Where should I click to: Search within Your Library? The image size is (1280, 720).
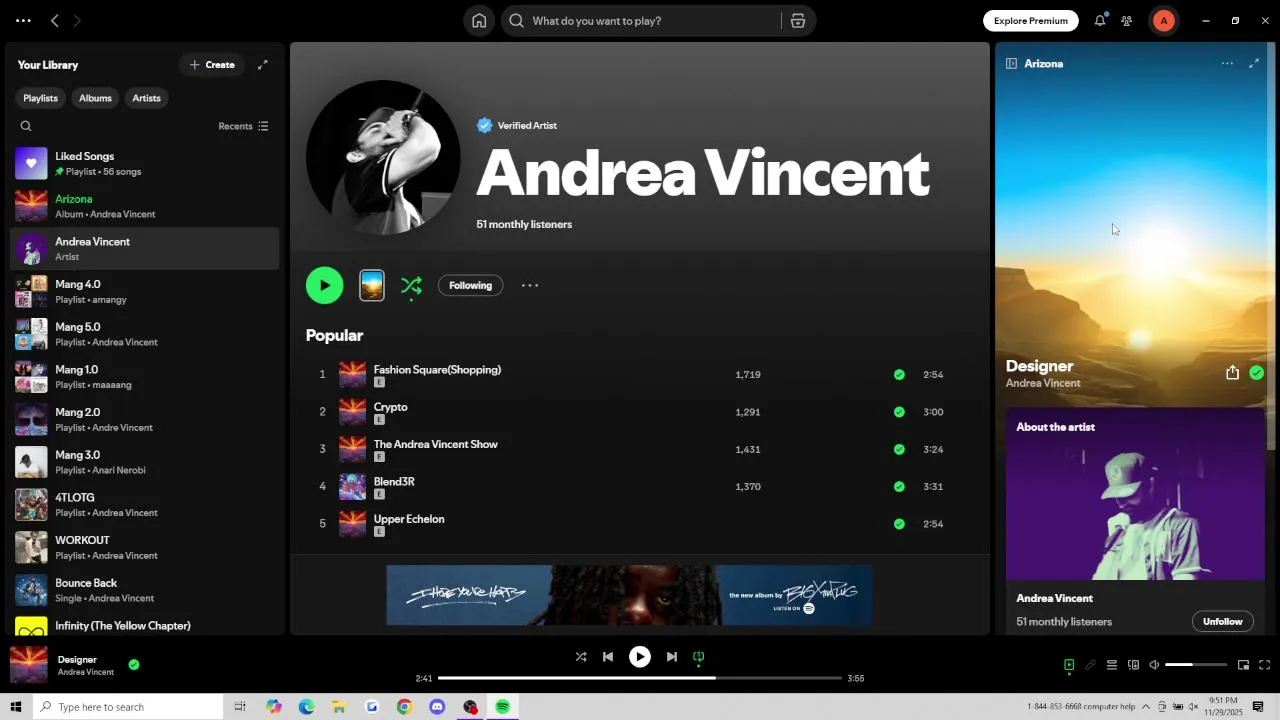click(x=26, y=126)
